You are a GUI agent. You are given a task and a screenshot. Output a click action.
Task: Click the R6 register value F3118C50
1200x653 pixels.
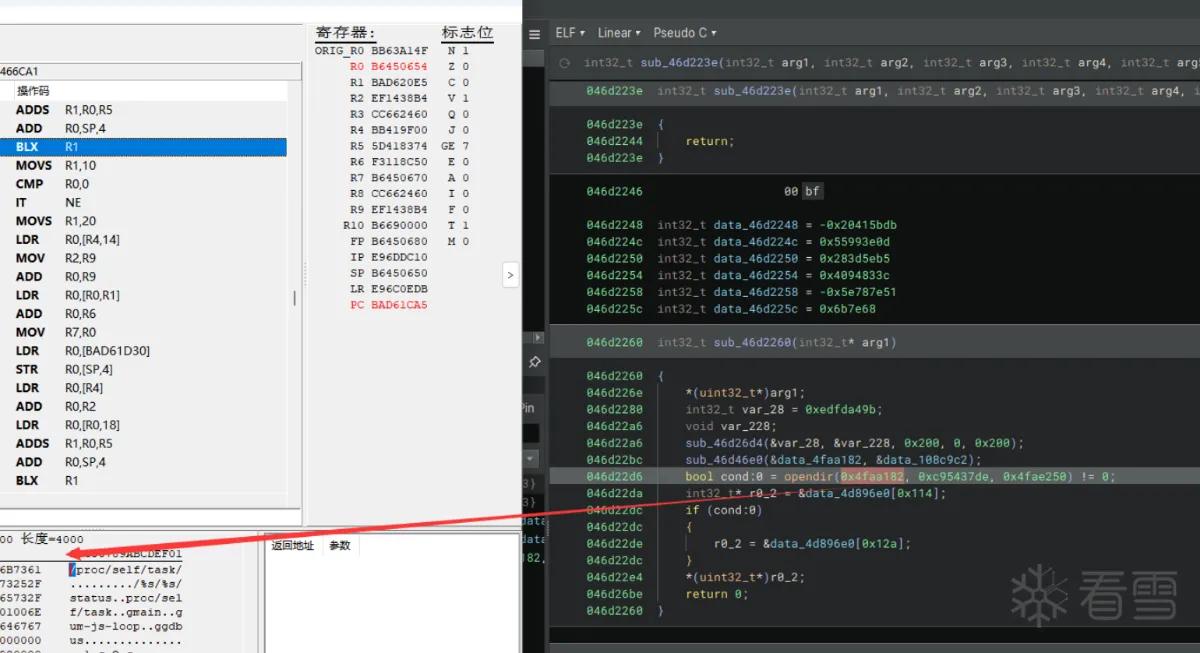pyautogui.click(x=399, y=162)
